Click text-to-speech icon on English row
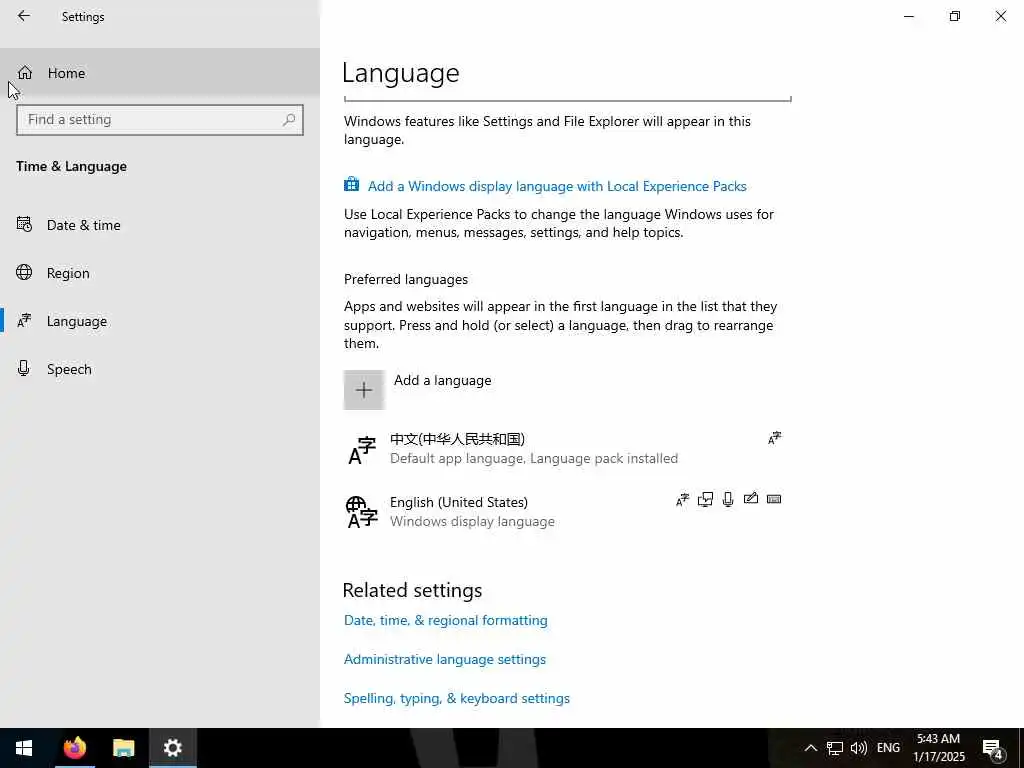Image resolution: width=1024 pixels, height=768 pixels. point(705,500)
